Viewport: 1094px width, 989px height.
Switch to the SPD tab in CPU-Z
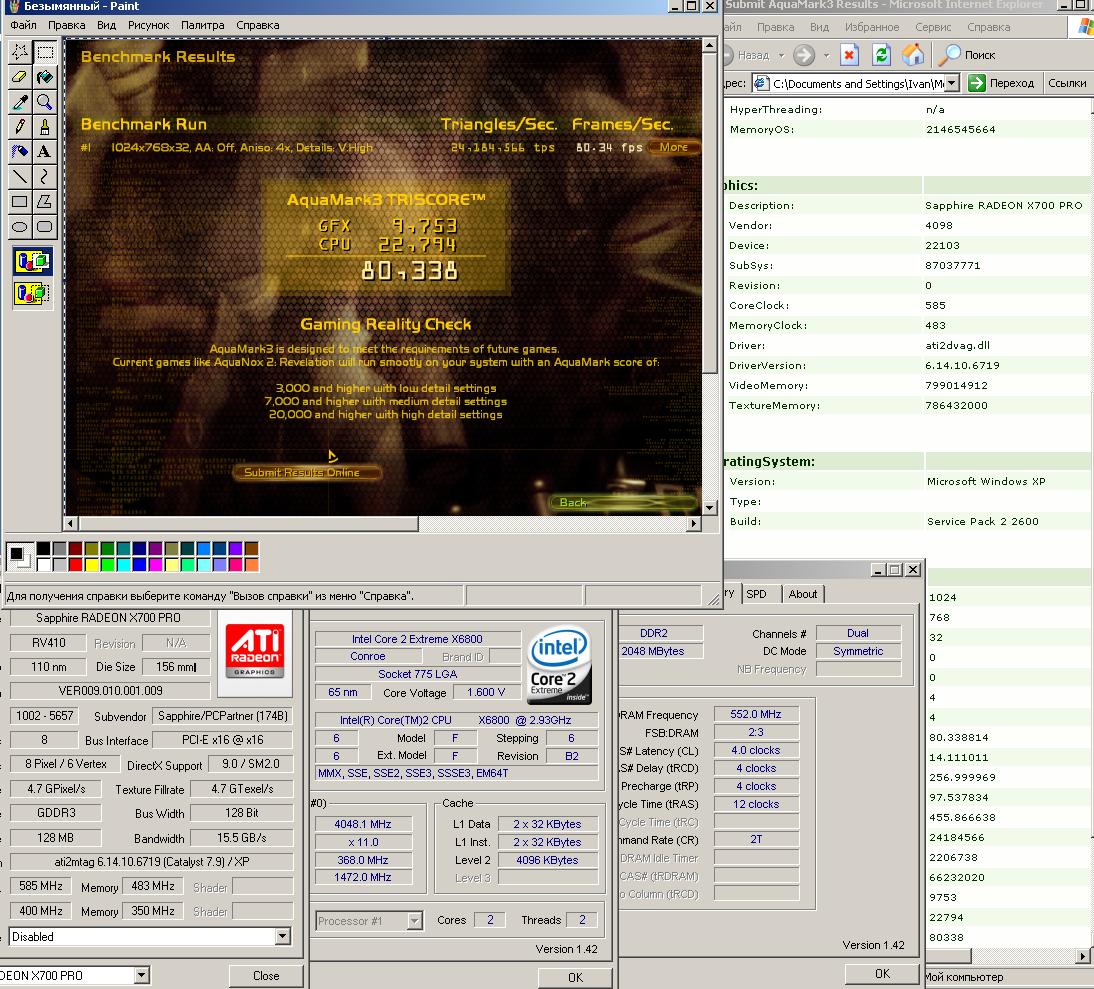coord(756,594)
